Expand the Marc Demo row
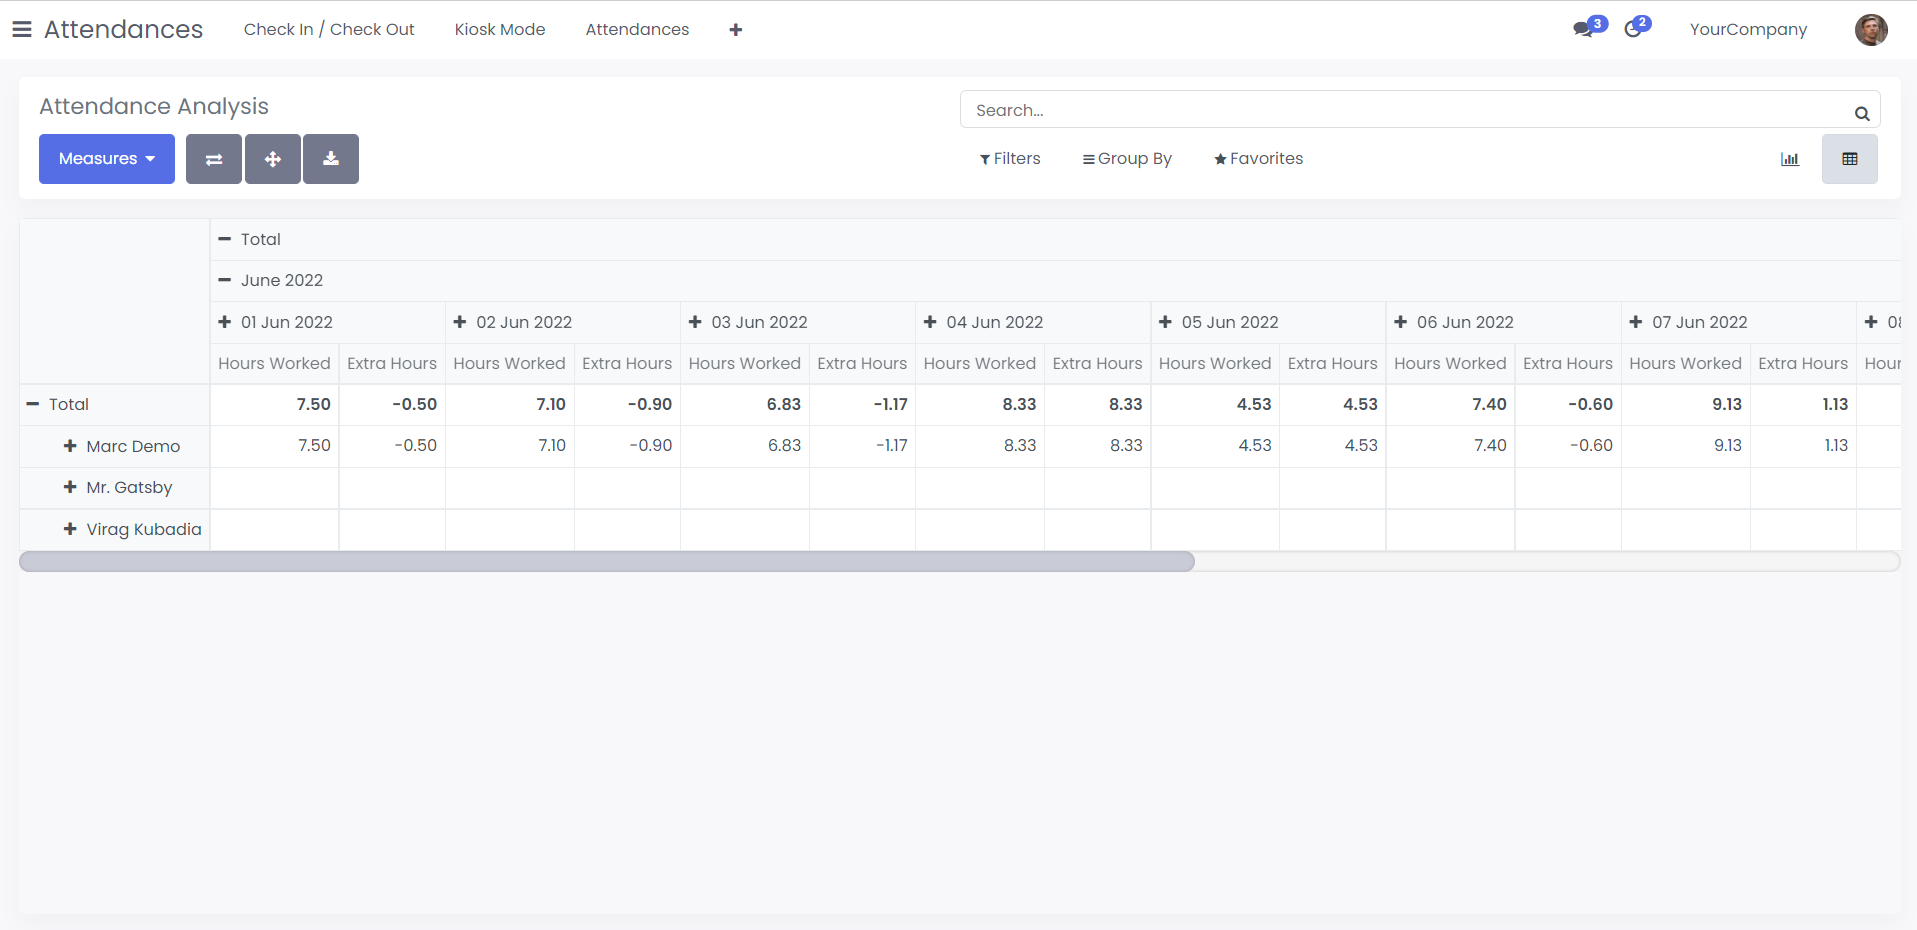Viewport: 1917px width, 930px height. 122,446
